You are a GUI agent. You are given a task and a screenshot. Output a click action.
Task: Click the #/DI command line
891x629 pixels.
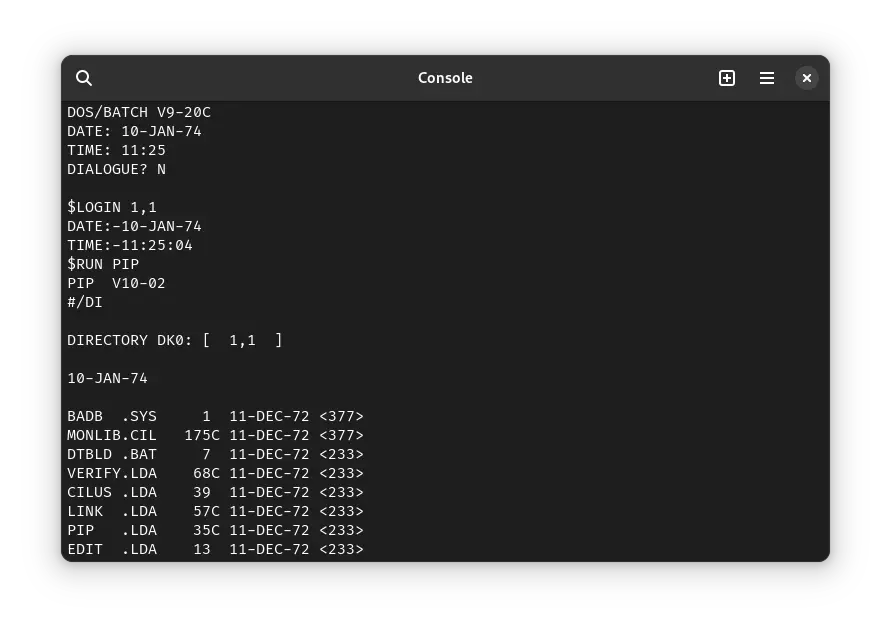[85, 302]
